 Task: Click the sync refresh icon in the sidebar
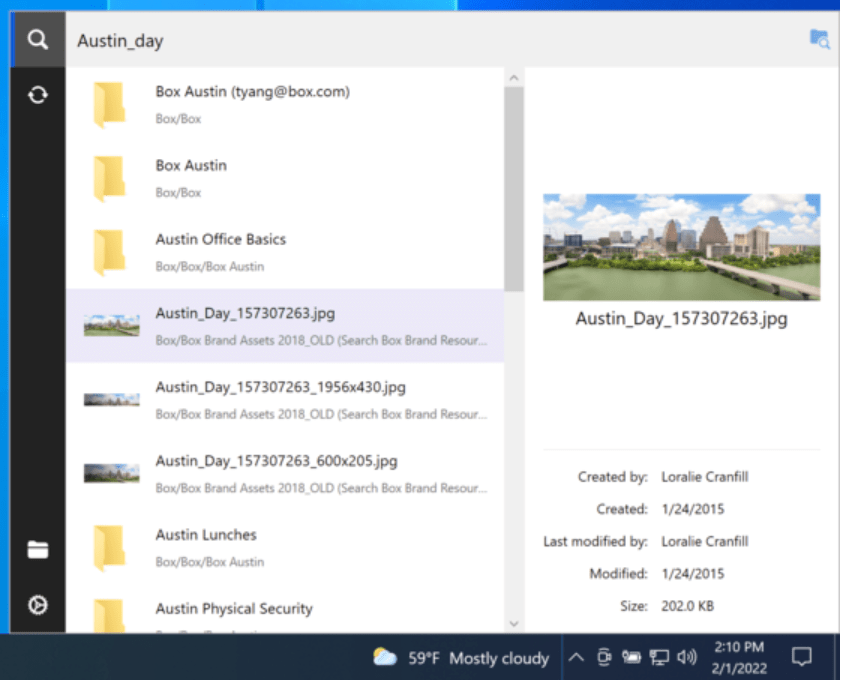click(38, 94)
